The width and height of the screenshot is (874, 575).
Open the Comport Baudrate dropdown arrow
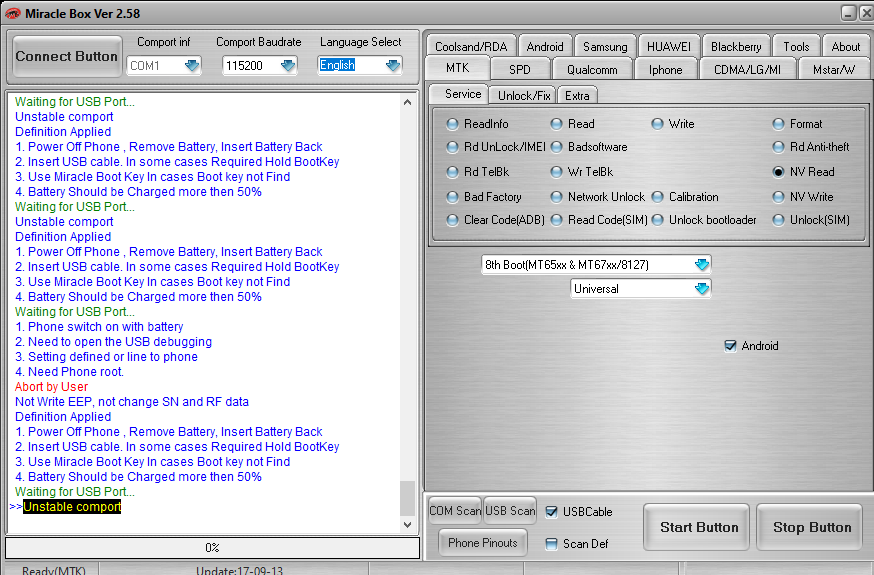288,66
